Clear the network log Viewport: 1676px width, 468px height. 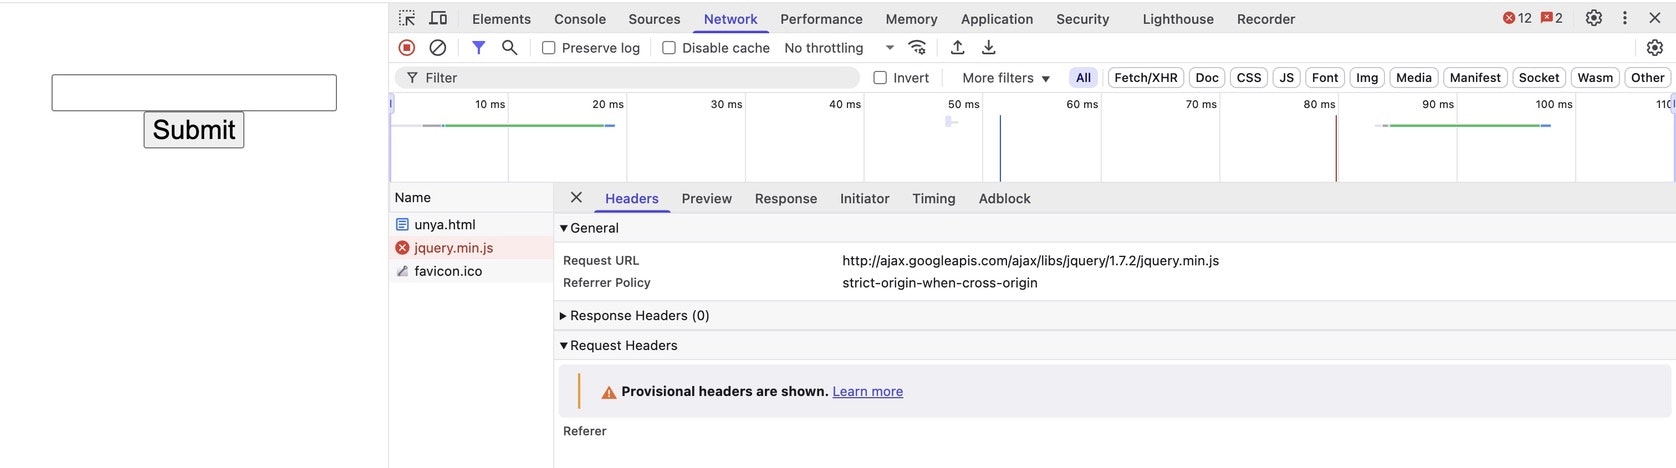[438, 47]
